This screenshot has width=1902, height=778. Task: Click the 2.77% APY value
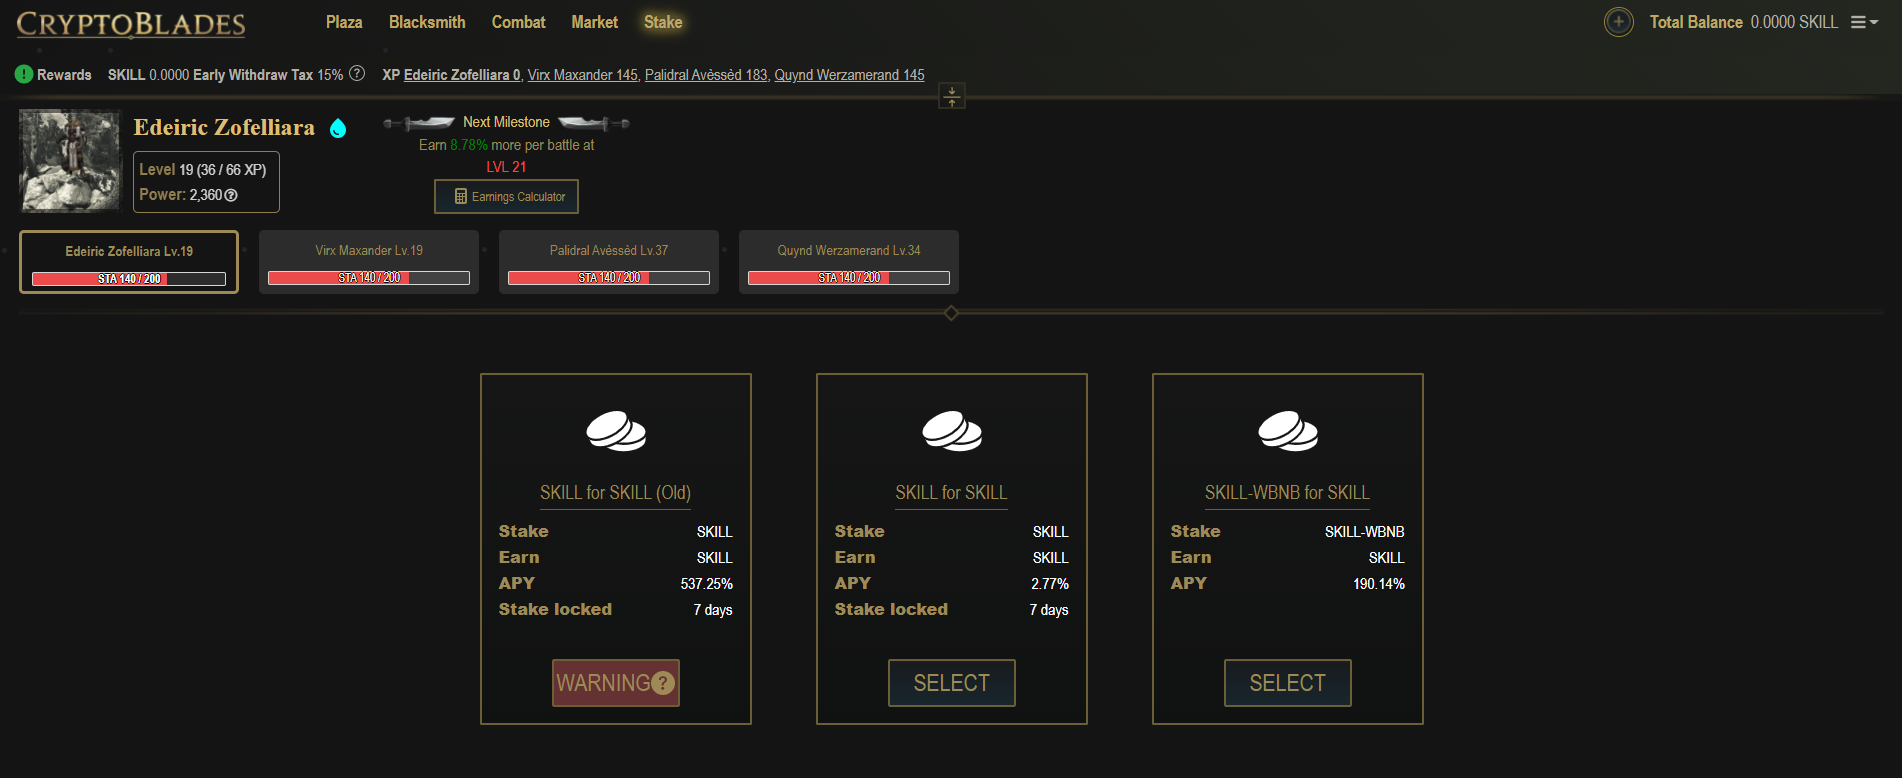(x=1050, y=584)
